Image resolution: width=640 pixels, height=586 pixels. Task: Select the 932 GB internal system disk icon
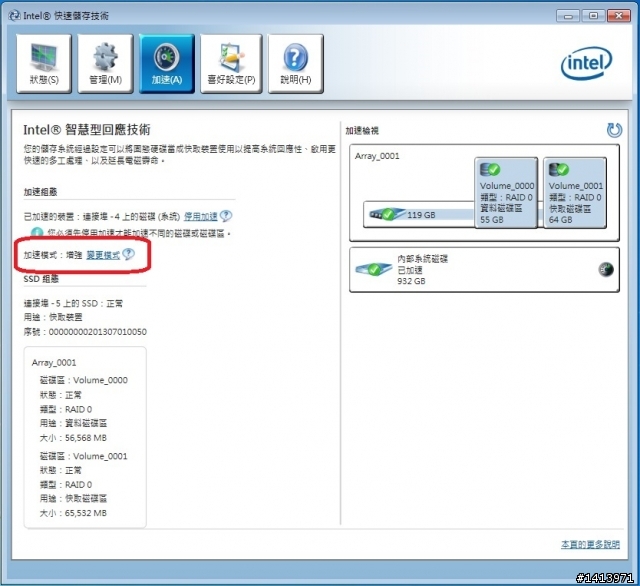pyautogui.click(x=373, y=269)
